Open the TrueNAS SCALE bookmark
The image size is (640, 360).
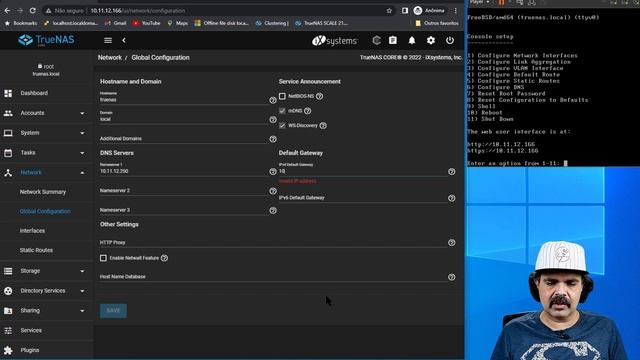(322, 23)
